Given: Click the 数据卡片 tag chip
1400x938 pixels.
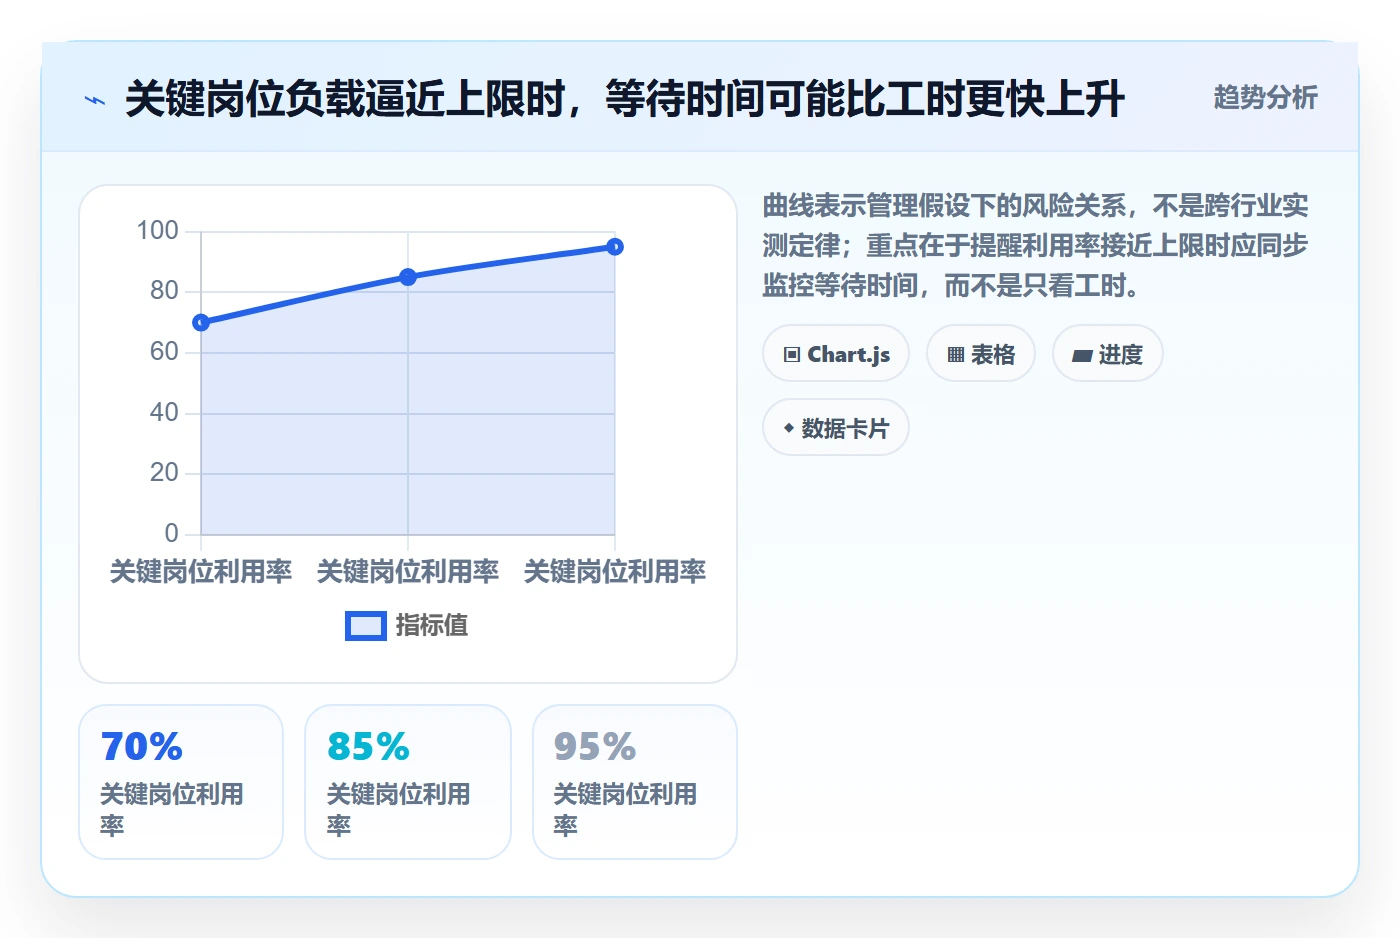Looking at the screenshot, I should pos(836,428).
